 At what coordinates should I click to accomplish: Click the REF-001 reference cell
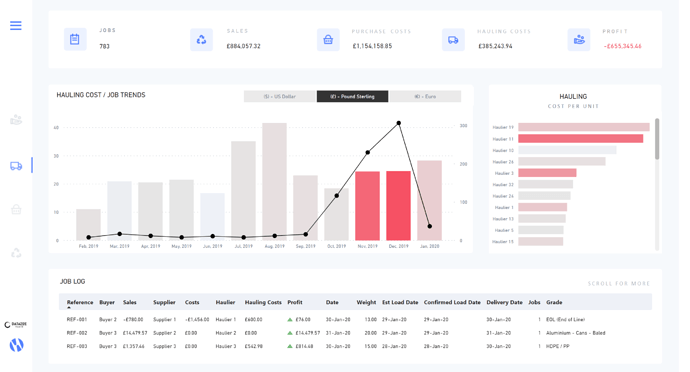point(77,320)
